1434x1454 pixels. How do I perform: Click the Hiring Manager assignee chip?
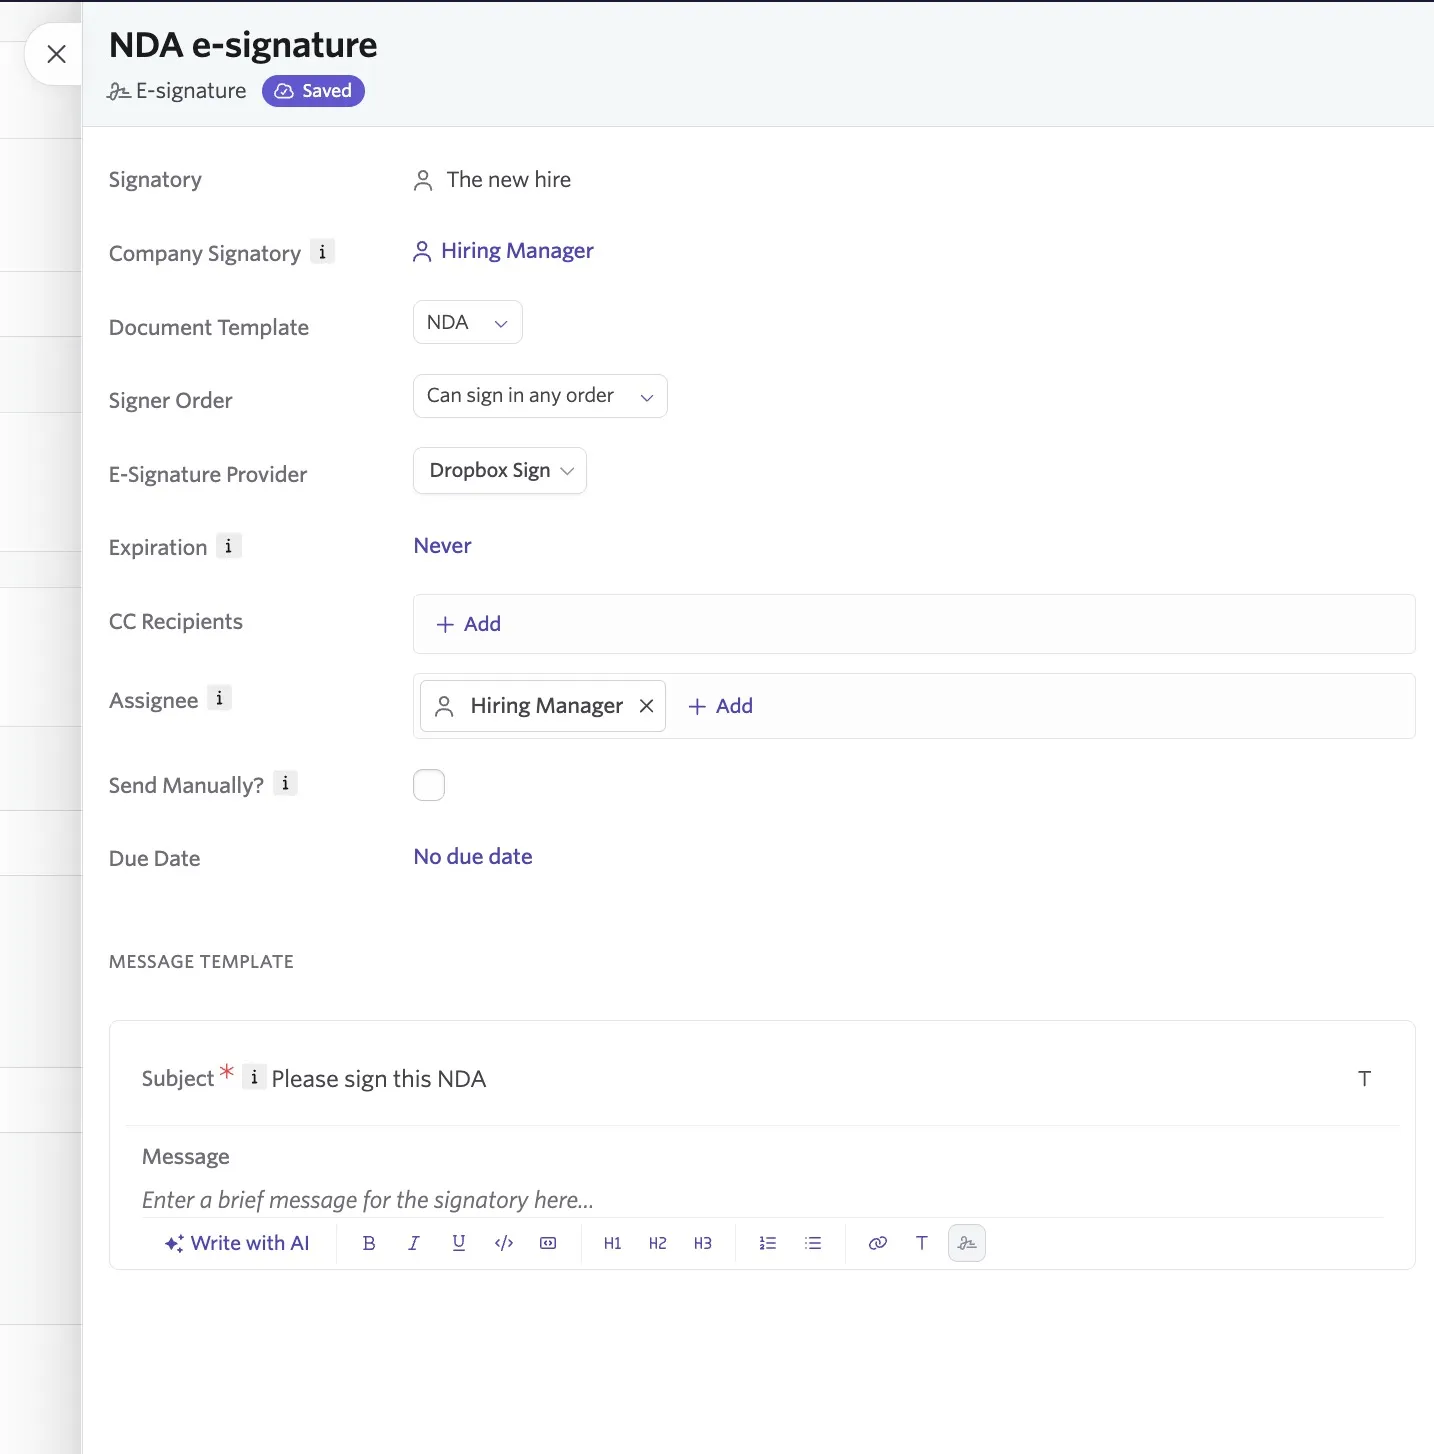(543, 706)
